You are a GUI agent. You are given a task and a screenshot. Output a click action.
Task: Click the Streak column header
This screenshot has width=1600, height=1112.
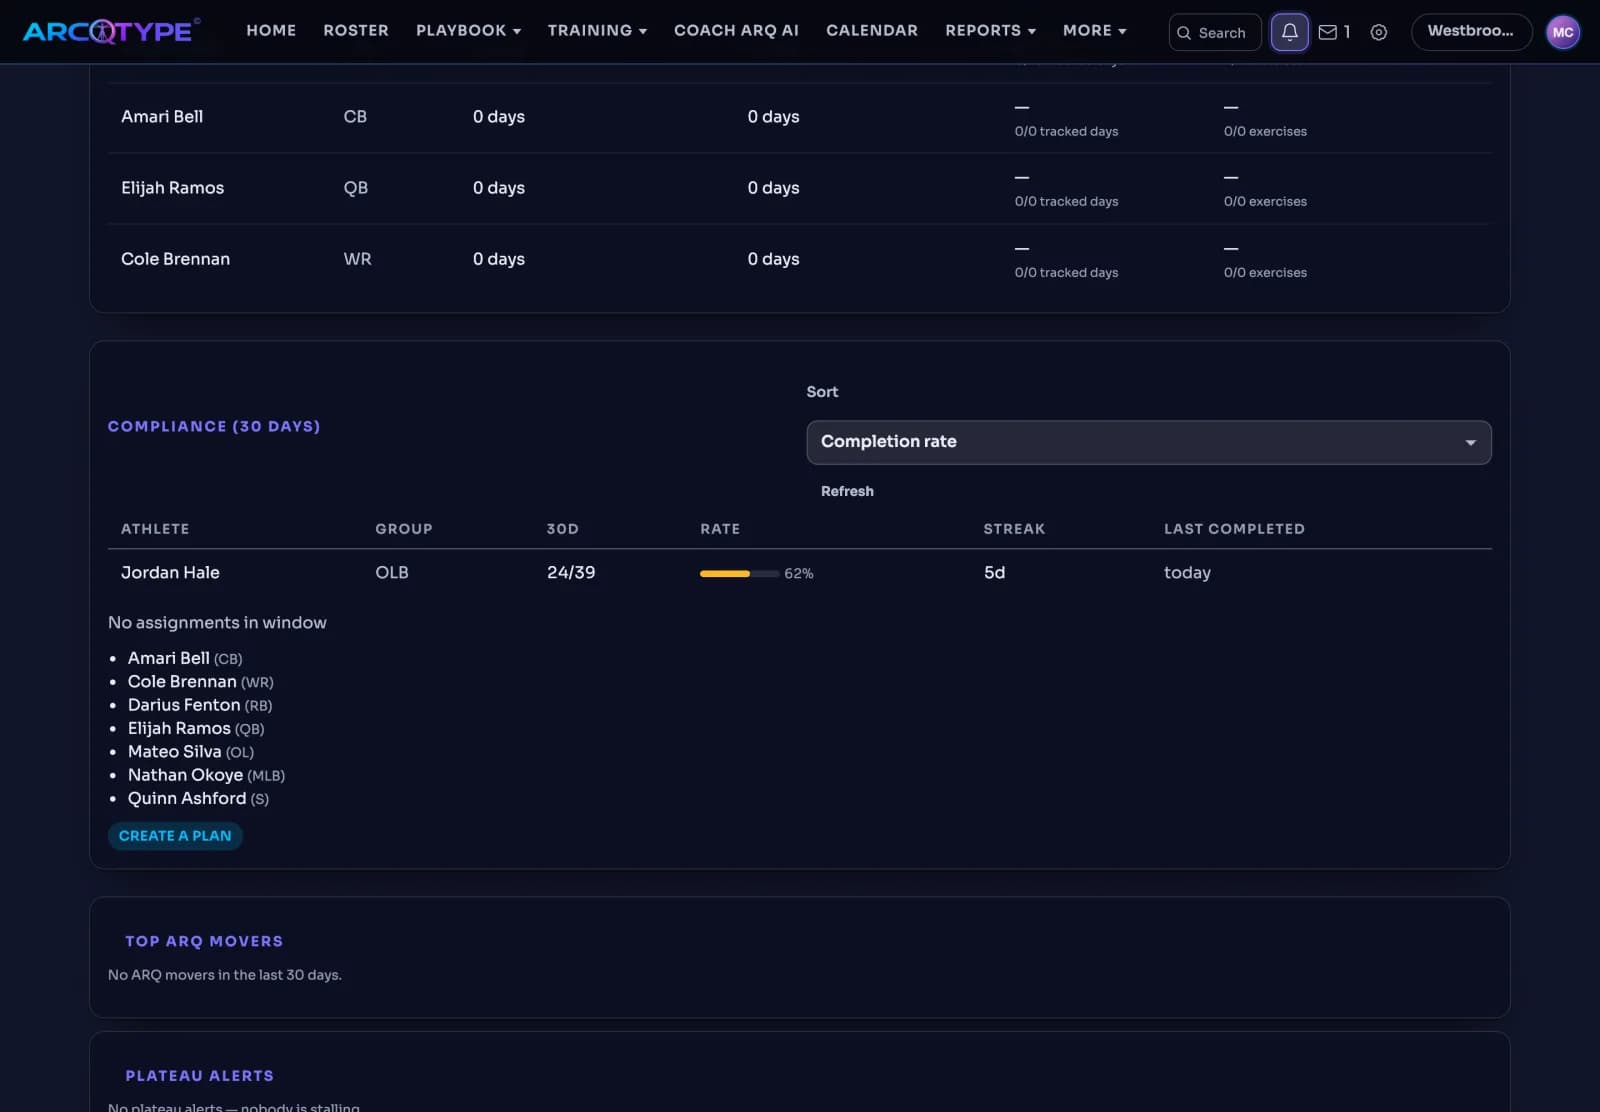[x=1014, y=529]
